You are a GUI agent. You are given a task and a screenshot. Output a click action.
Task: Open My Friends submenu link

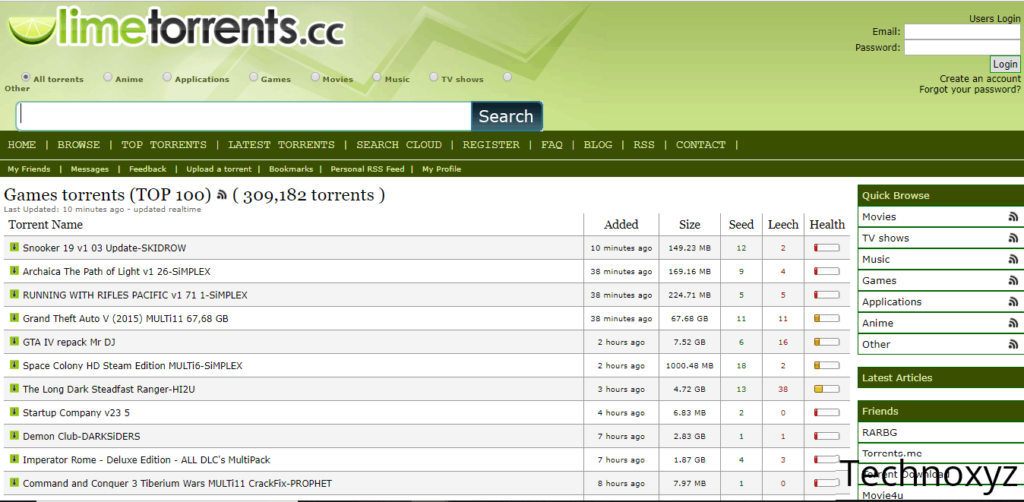pos(29,169)
